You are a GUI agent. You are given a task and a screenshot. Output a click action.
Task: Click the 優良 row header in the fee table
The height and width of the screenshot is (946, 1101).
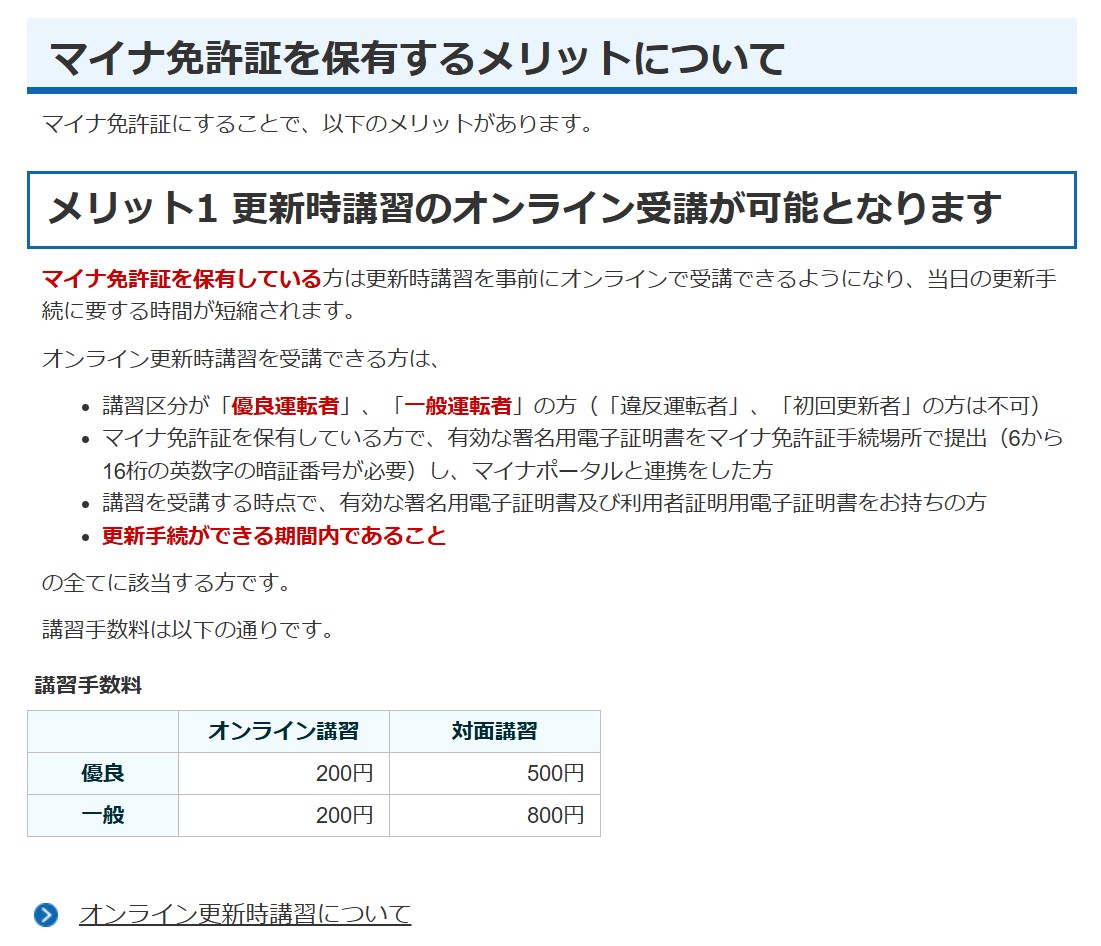click(103, 773)
